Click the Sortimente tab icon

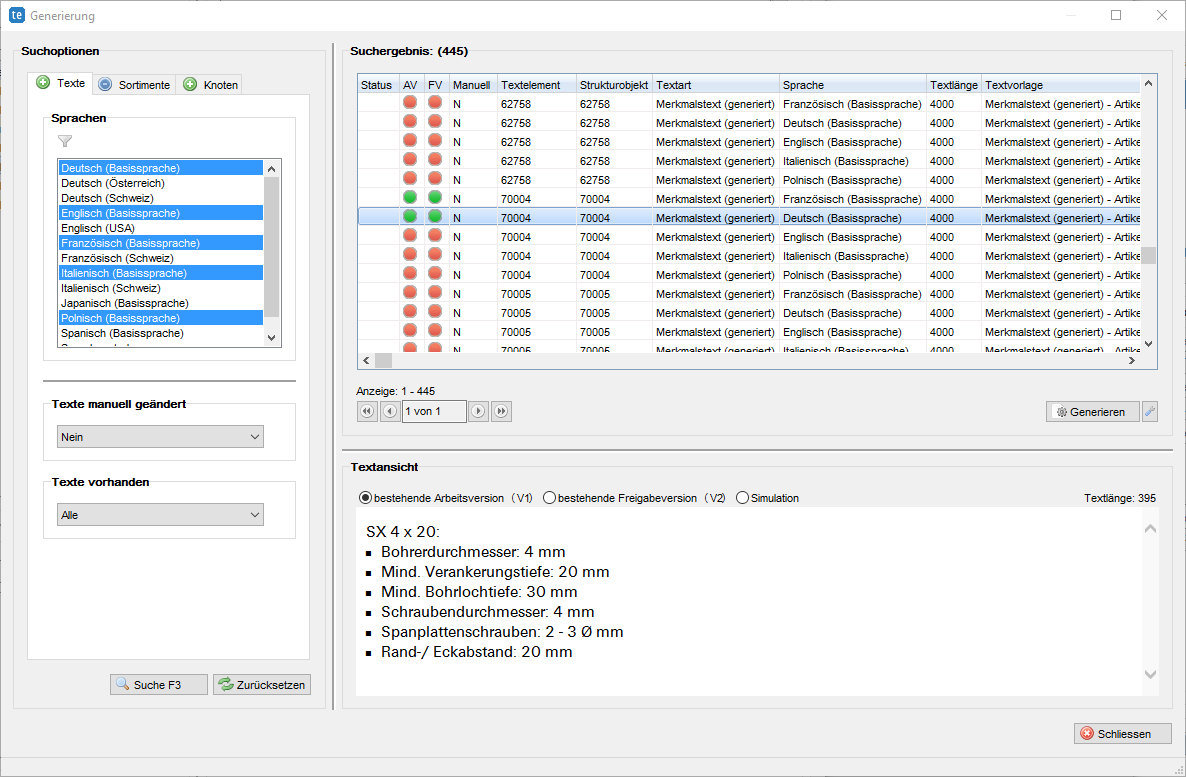pyautogui.click(x=105, y=85)
